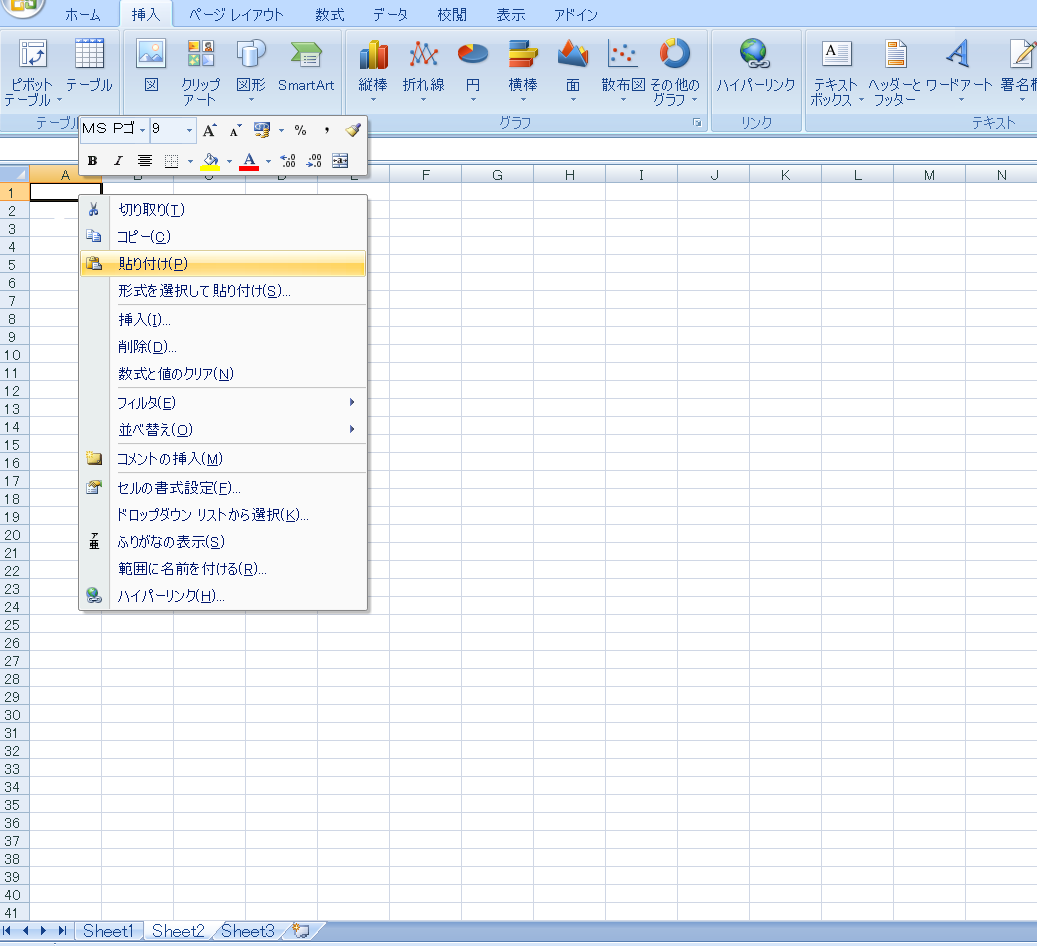The width and height of the screenshot is (1037, 946).
Task: Decrease font size in mini toolbar
Action: [235, 130]
